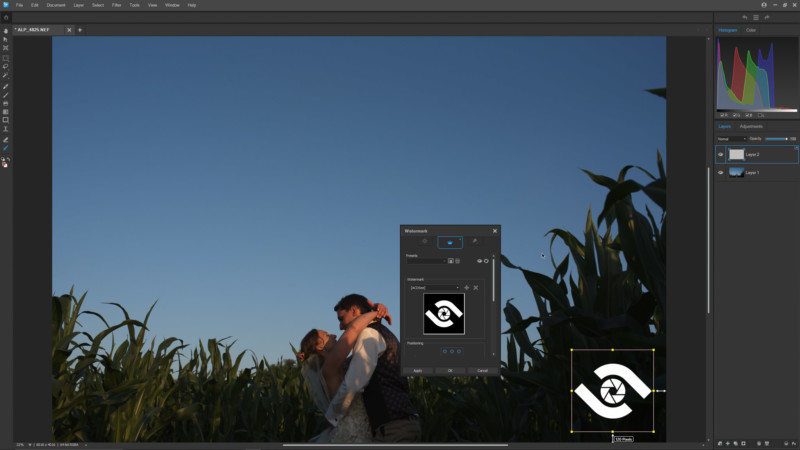This screenshot has width=800, height=450.
Task: Add a new document tab
Action: (80, 30)
